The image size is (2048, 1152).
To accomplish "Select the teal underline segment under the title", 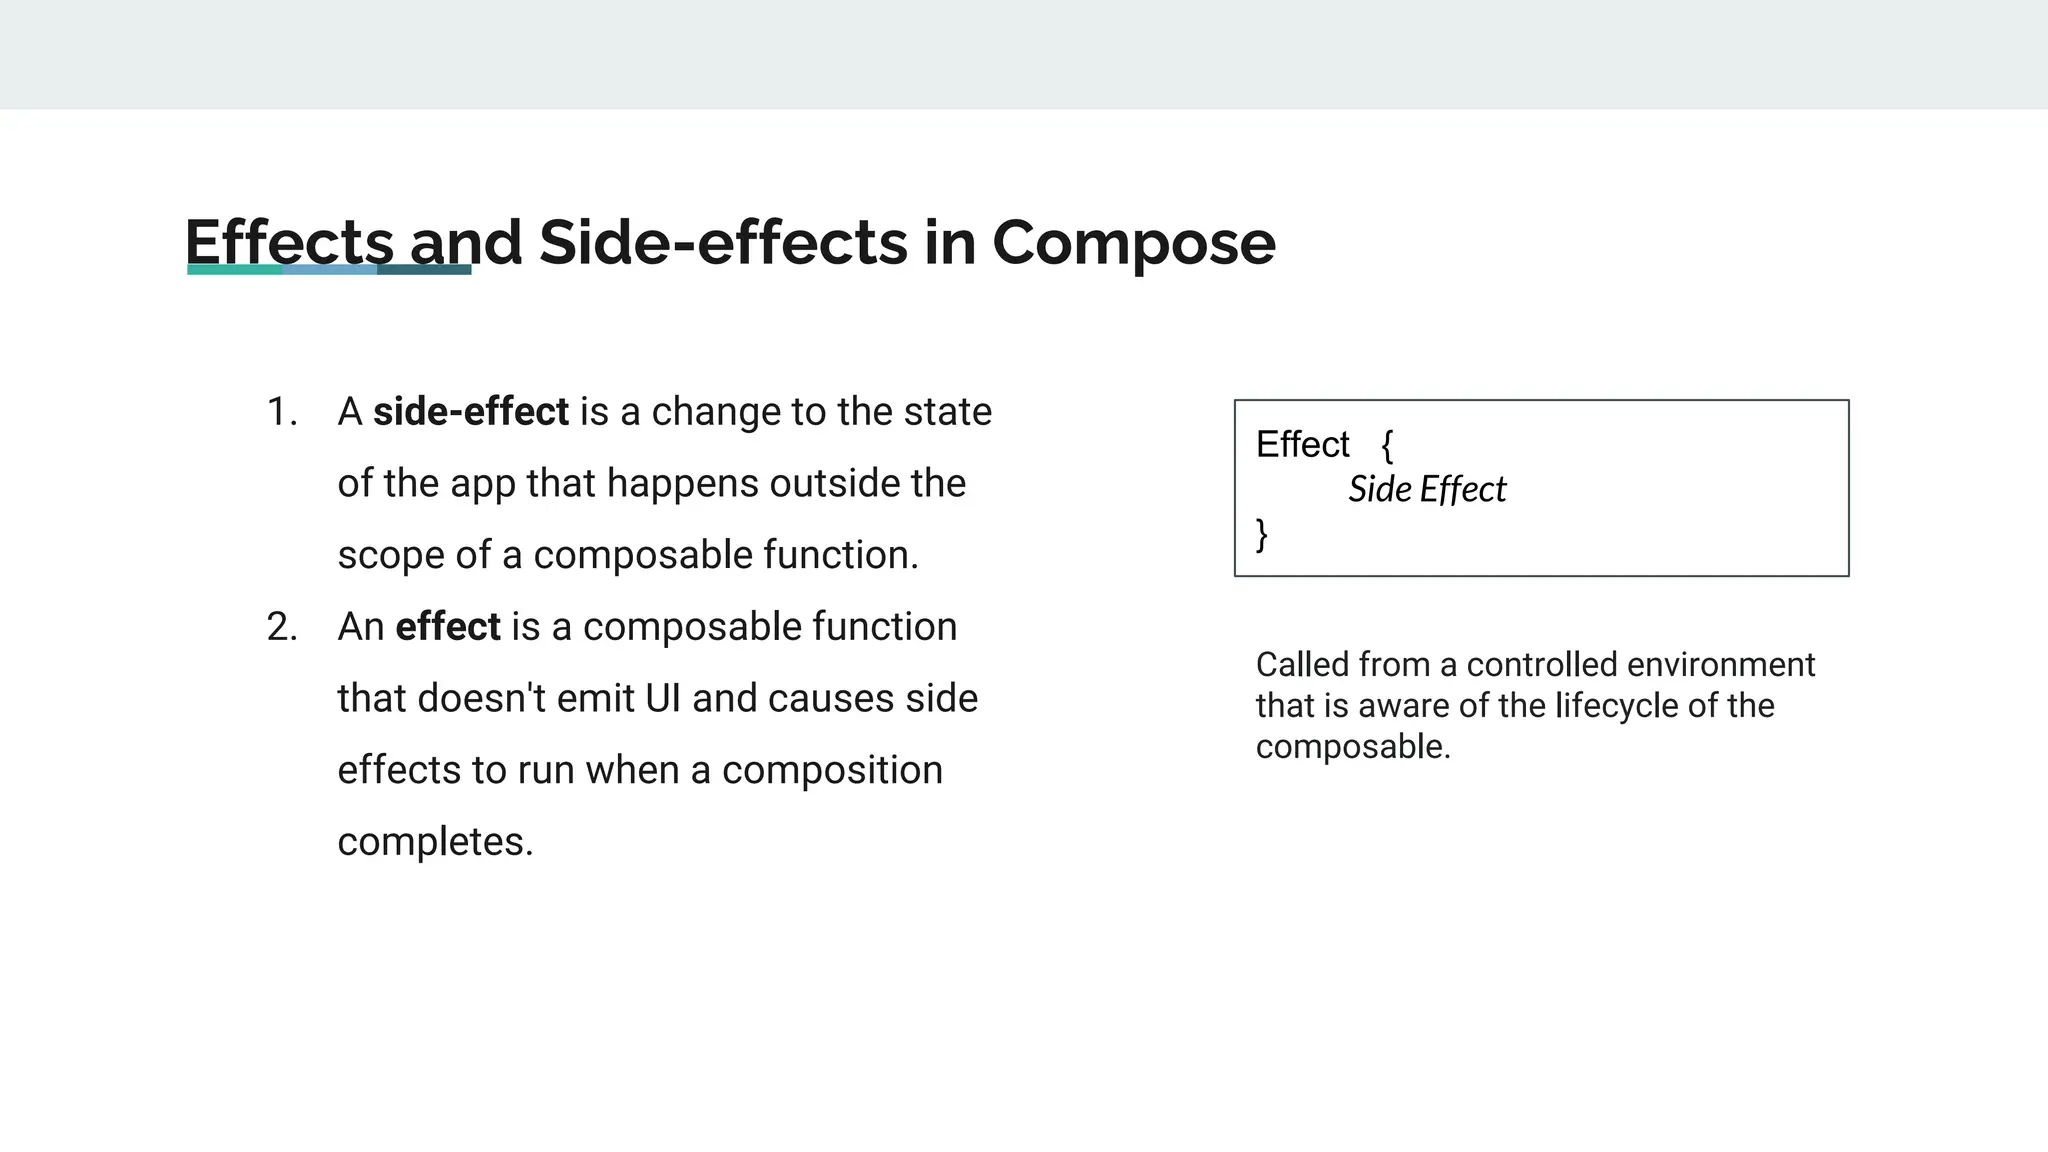I will pyautogui.click(x=234, y=269).
